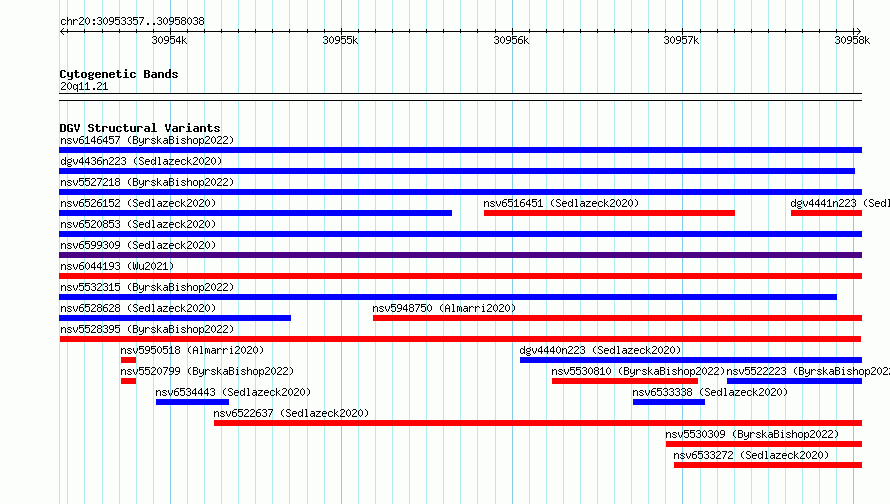Click the blue bar for nsv6520853
The image size is (890, 504).
coord(460,234)
